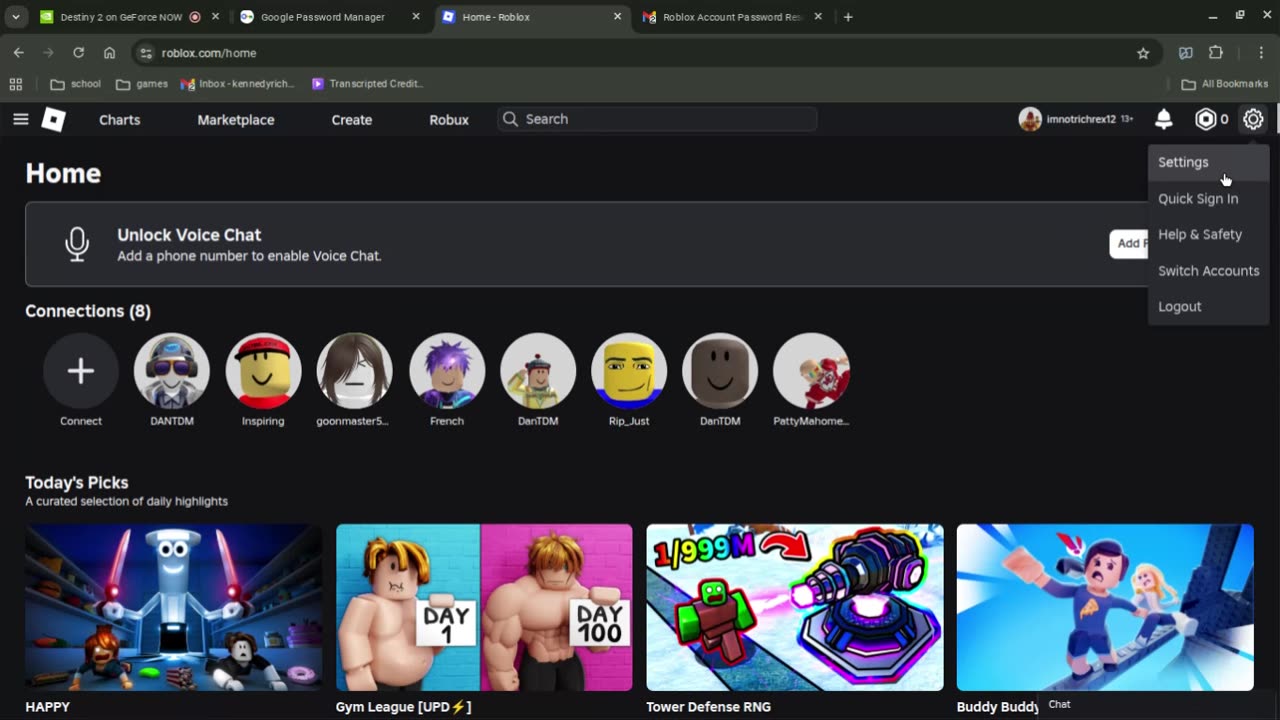Click the plus Connect button
Screen dimensions: 1280x720
[x=81, y=371]
